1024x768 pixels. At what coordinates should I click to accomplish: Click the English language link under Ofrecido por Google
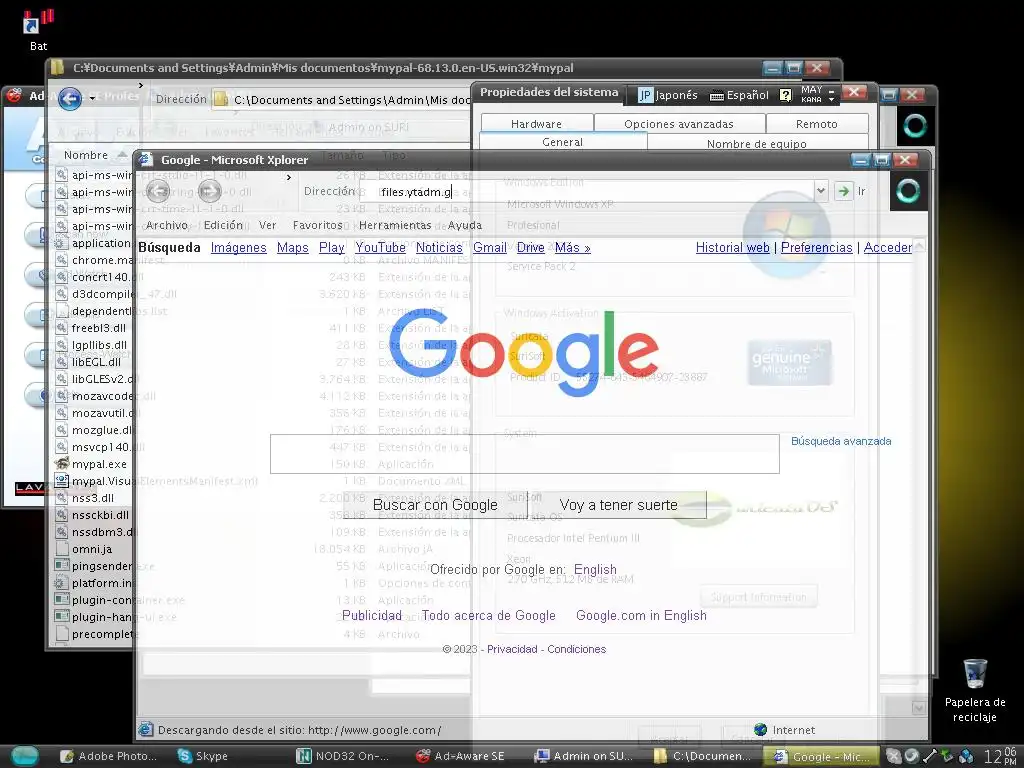coord(595,569)
